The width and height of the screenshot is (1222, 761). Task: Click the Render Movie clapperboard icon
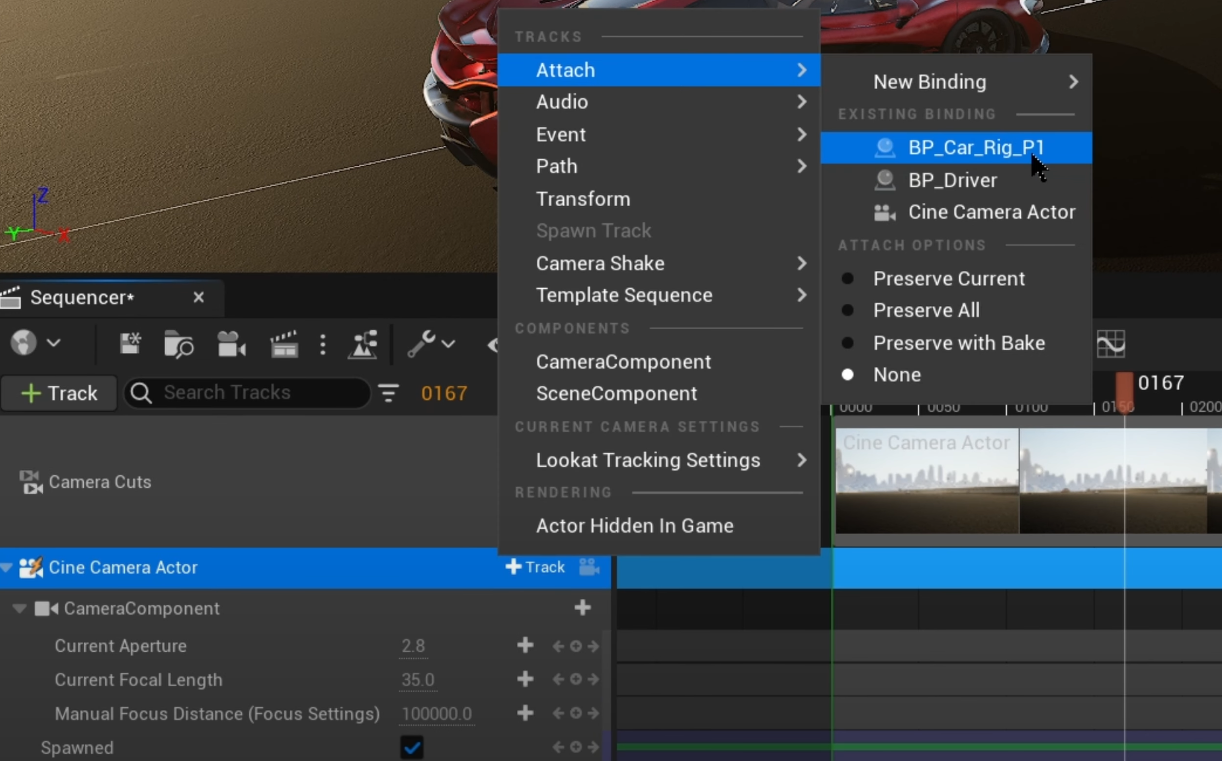[284, 344]
